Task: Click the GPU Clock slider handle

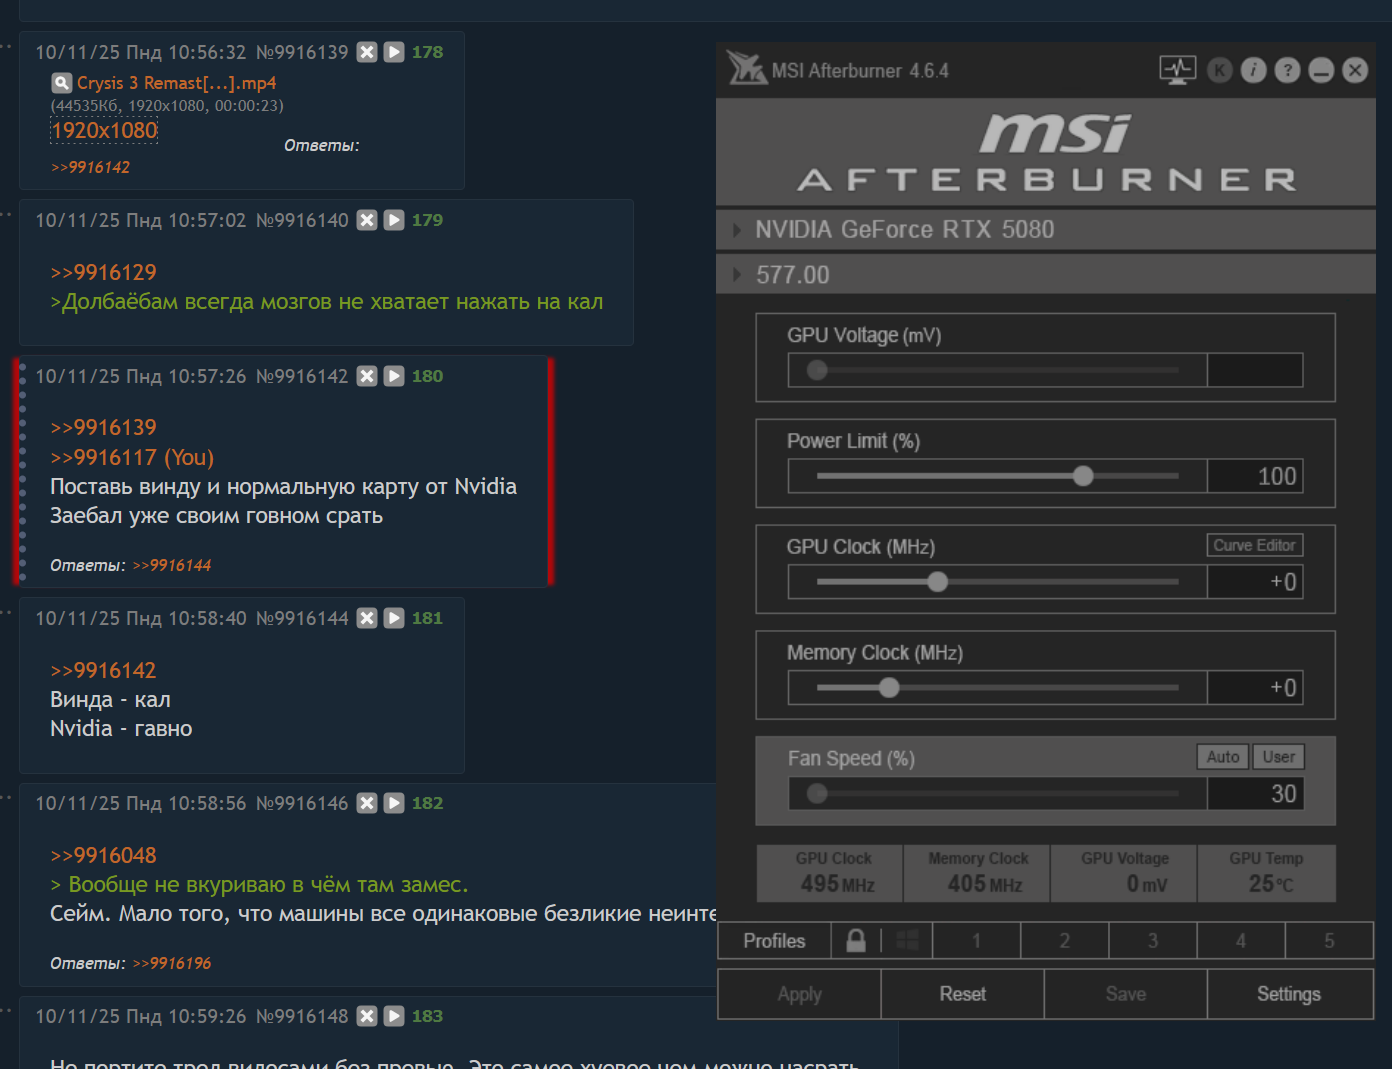Action: pyautogui.click(x=937, y=582)
